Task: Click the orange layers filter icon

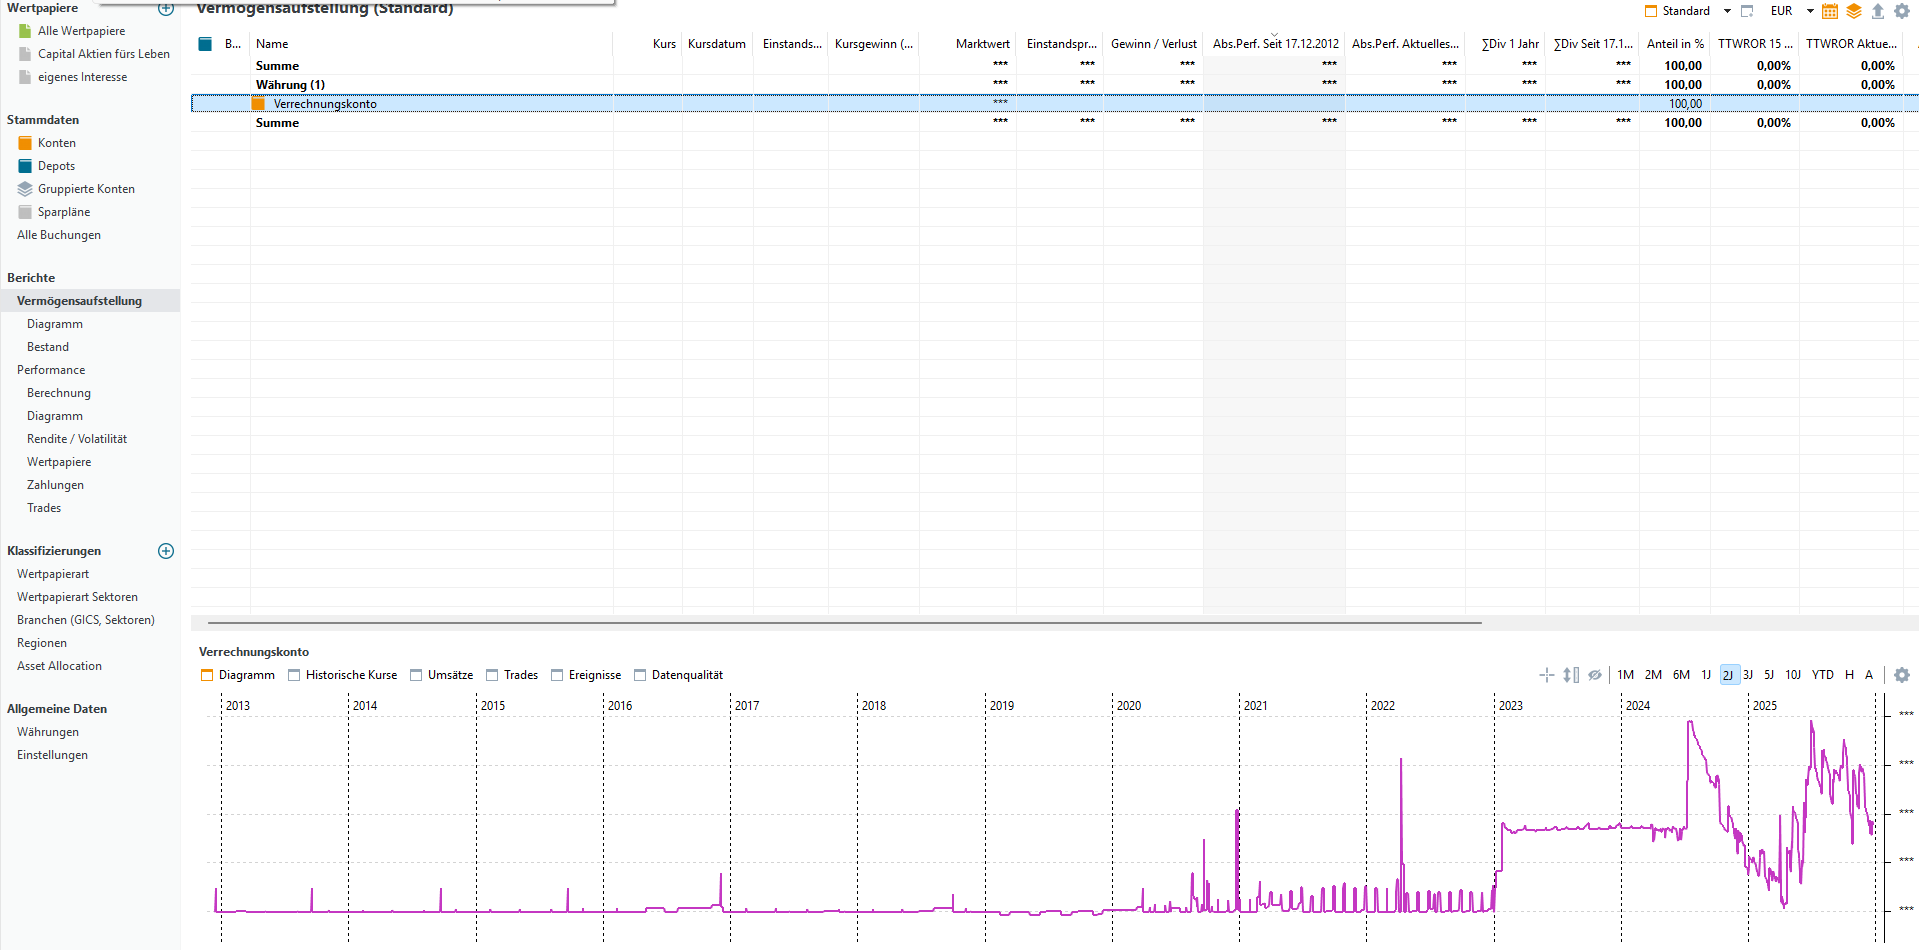Action: point(1853,11)
